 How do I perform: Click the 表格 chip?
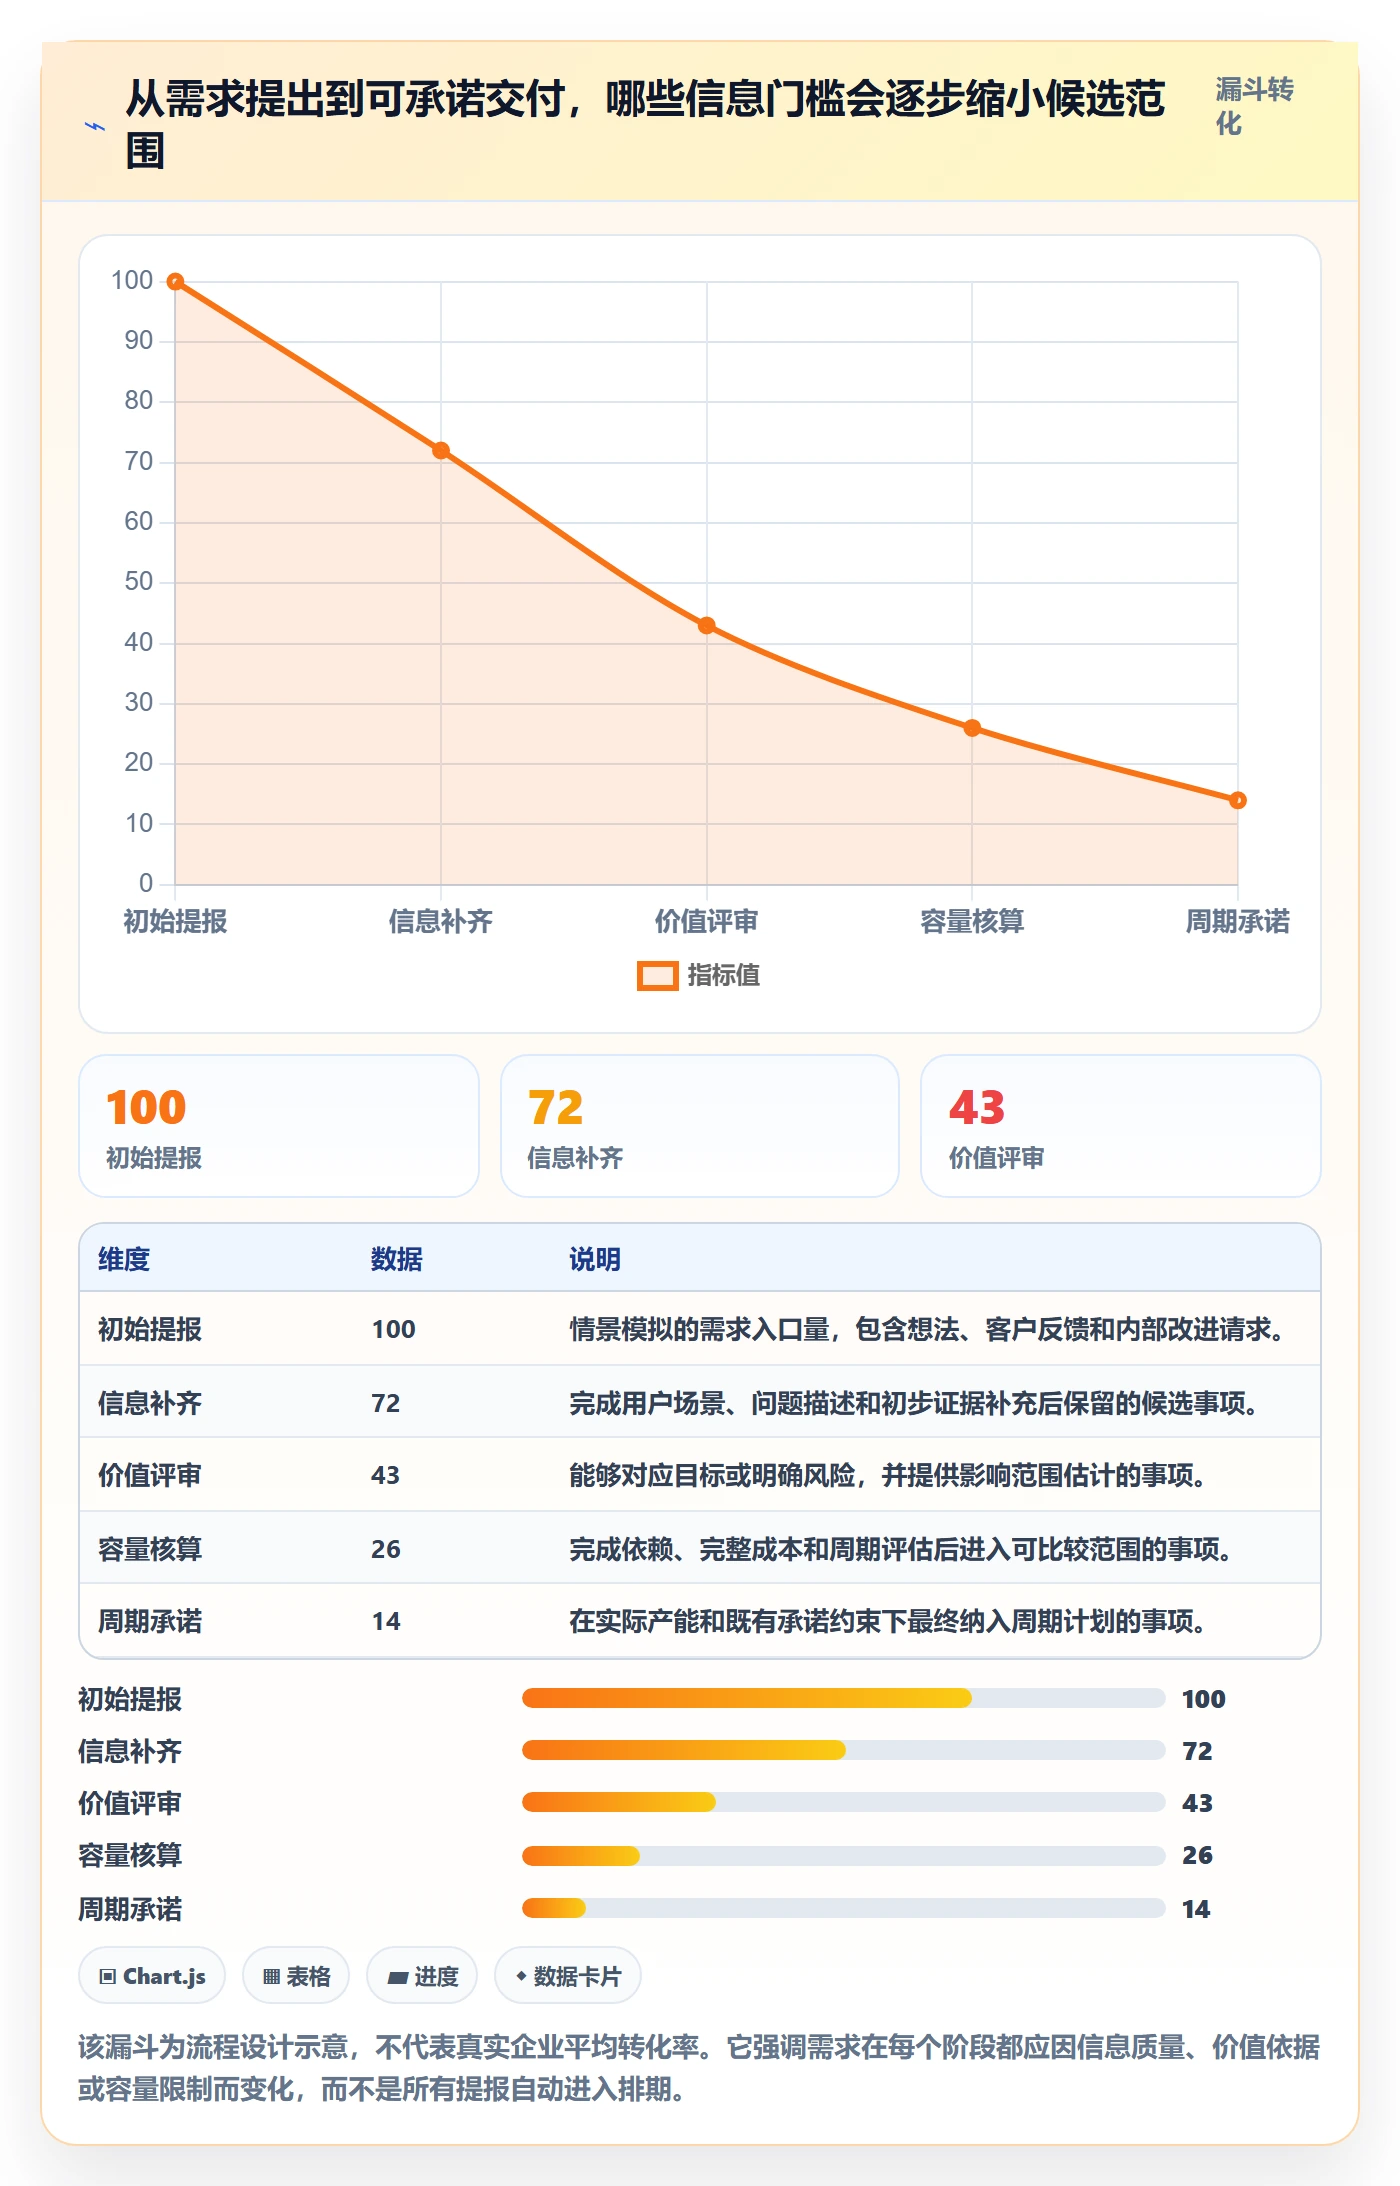point(296,1976)
